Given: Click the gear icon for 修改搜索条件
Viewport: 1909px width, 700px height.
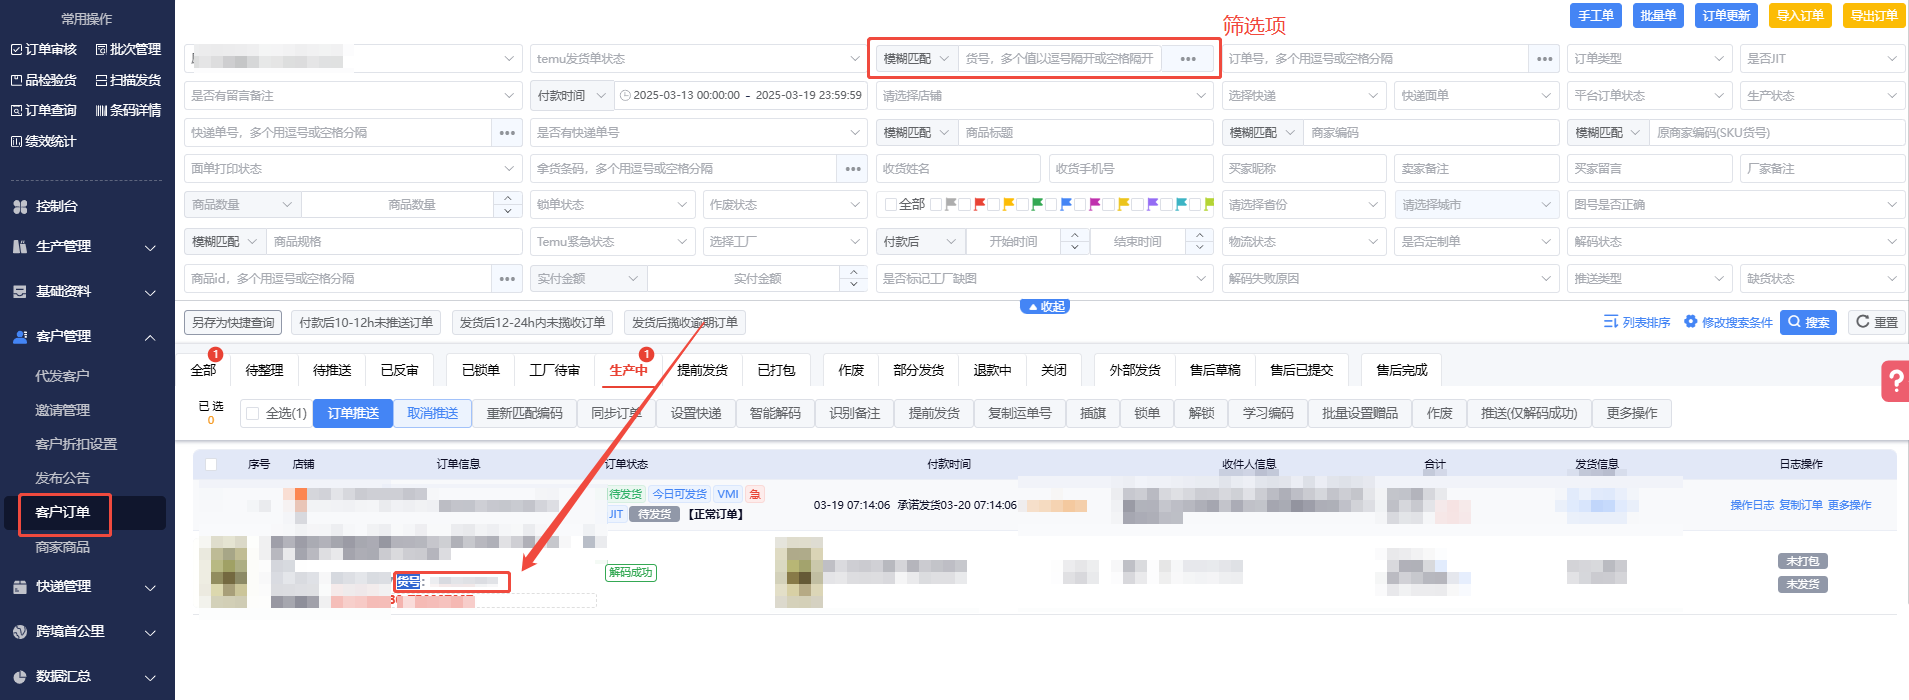Looking at the screenshot, I should pos(1691,322).
